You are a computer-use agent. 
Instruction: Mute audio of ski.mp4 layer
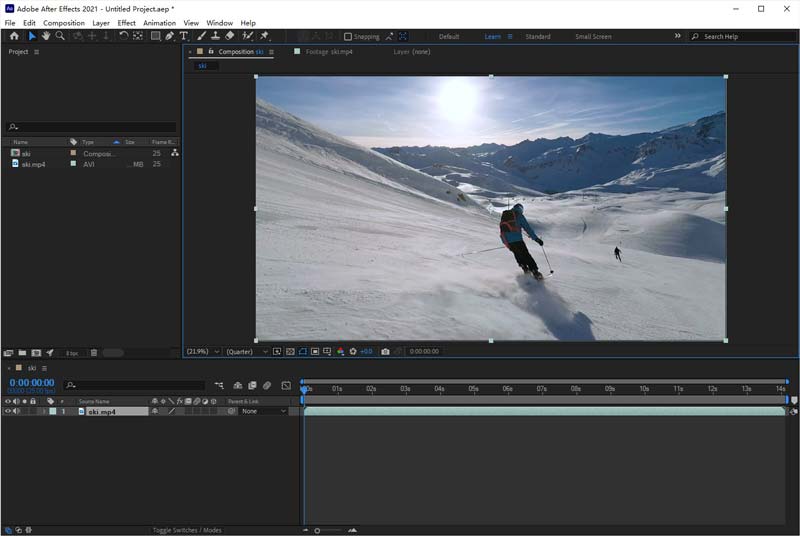tap(16, 411)
